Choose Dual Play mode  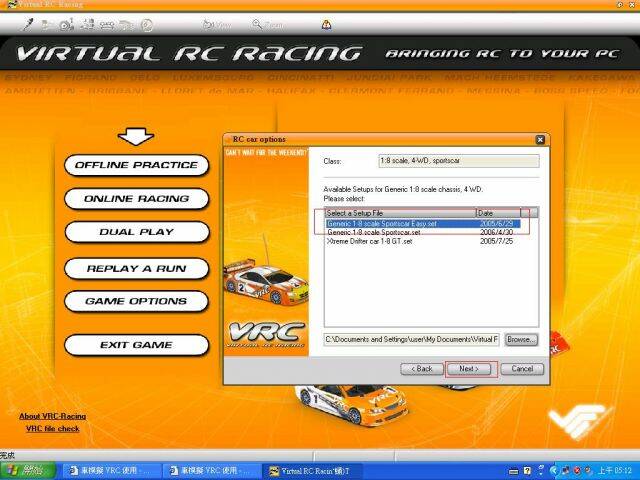pyautogui.click(x=136, y=232)
